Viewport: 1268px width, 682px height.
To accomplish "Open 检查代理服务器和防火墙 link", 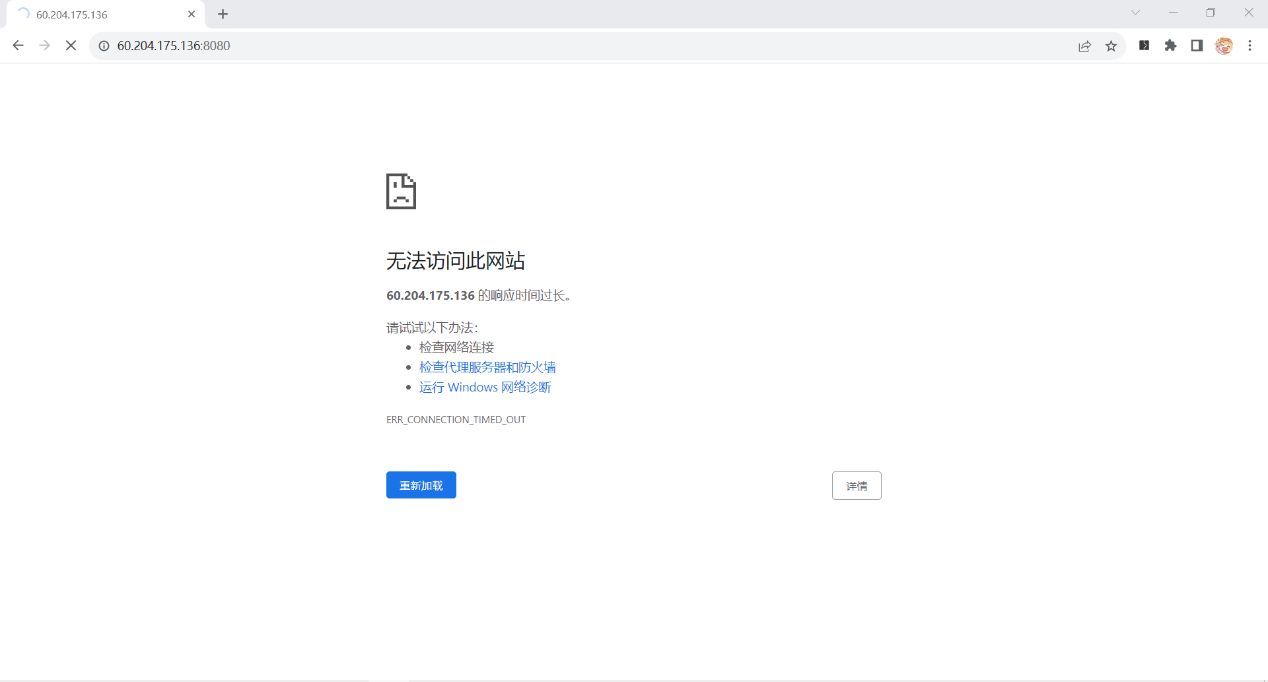I will (x=487, y=367).
